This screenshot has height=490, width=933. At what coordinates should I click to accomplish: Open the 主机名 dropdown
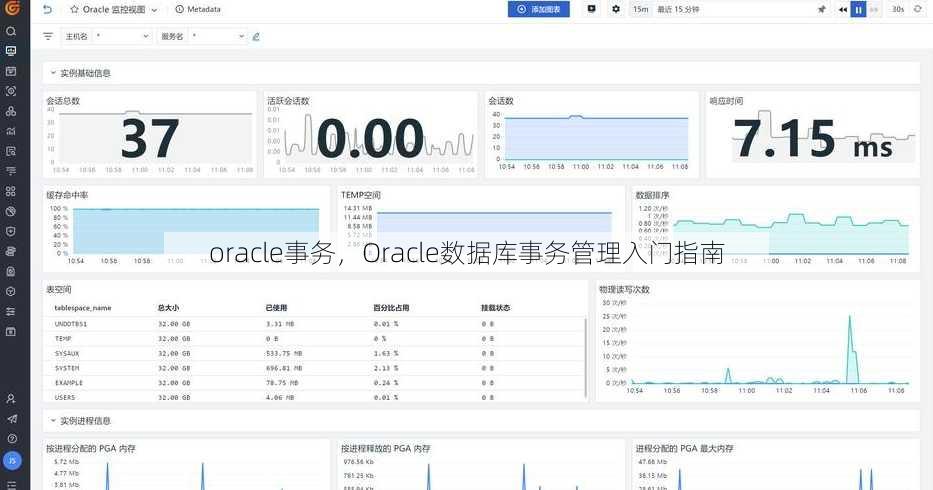(122, 36)
